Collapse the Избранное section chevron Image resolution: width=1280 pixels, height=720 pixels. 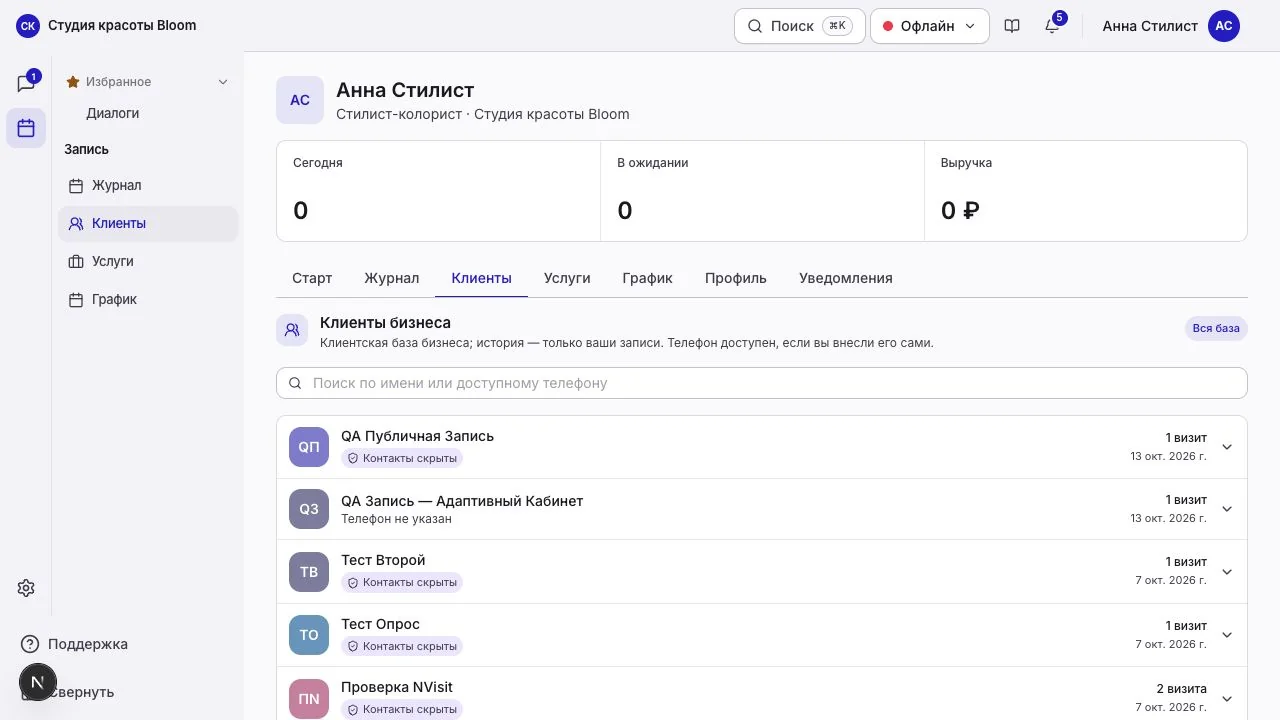(223, 82)
